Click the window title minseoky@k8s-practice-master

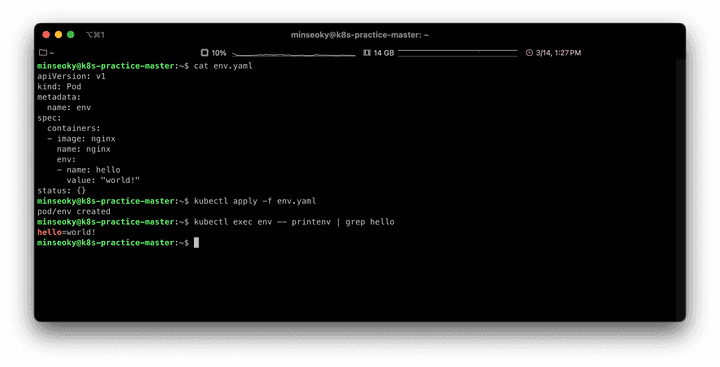(360, 35)
